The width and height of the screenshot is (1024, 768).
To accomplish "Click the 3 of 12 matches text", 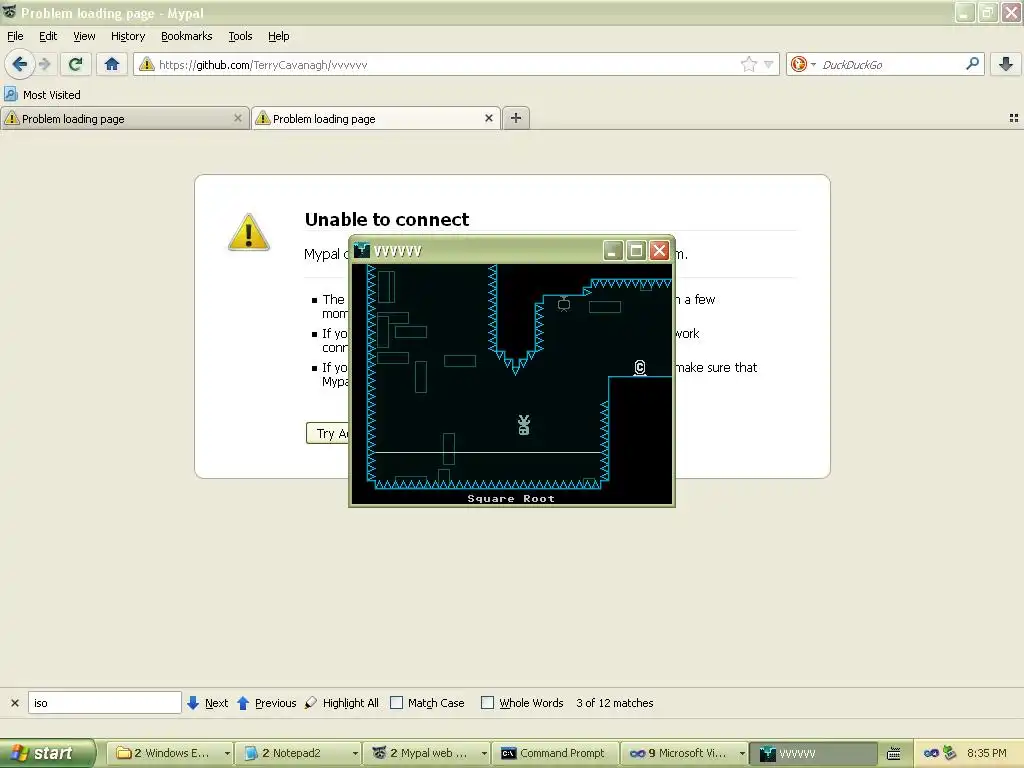I will pos(615,703).
